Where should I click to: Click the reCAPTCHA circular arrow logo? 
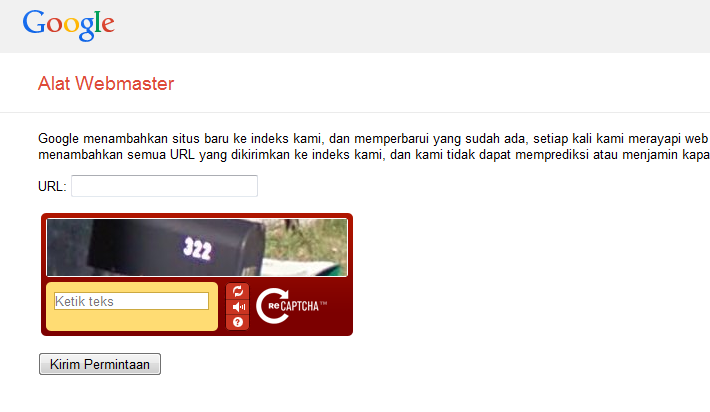[272, 306]
